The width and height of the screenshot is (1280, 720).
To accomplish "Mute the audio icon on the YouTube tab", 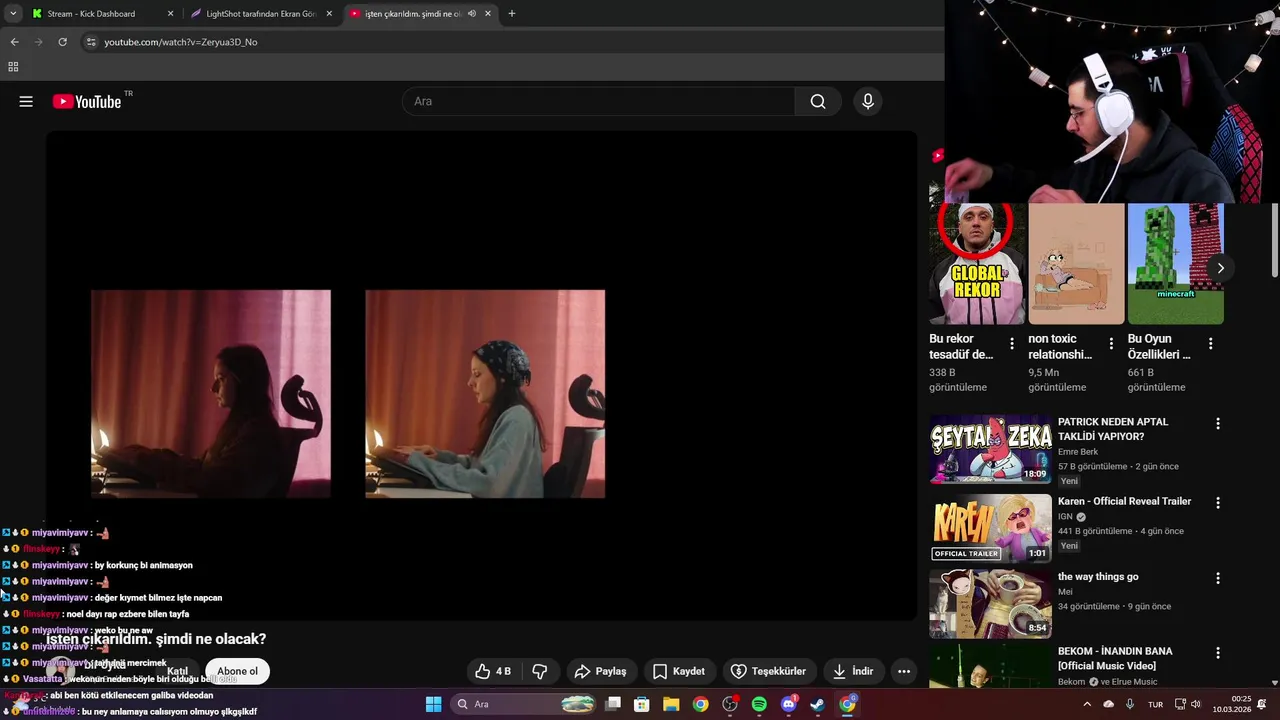I will 472,14.
